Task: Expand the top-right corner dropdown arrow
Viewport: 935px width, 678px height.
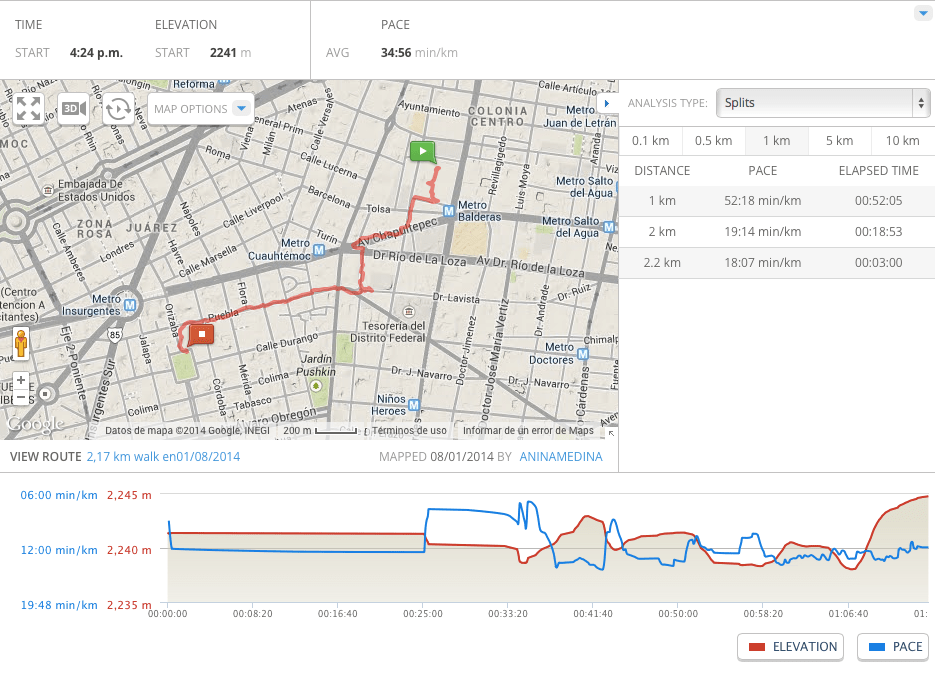Action: (x=922, y=13)
